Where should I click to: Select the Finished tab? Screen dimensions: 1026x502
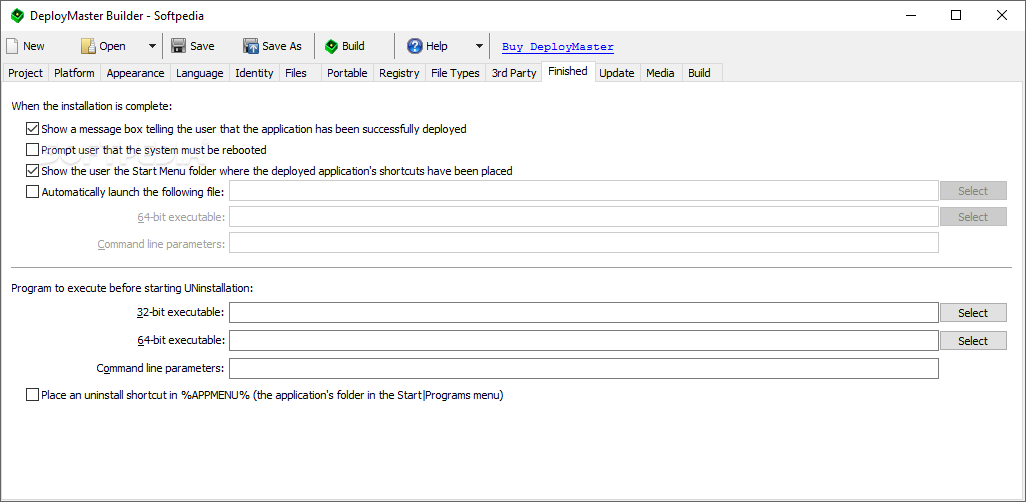click(568, 71)
